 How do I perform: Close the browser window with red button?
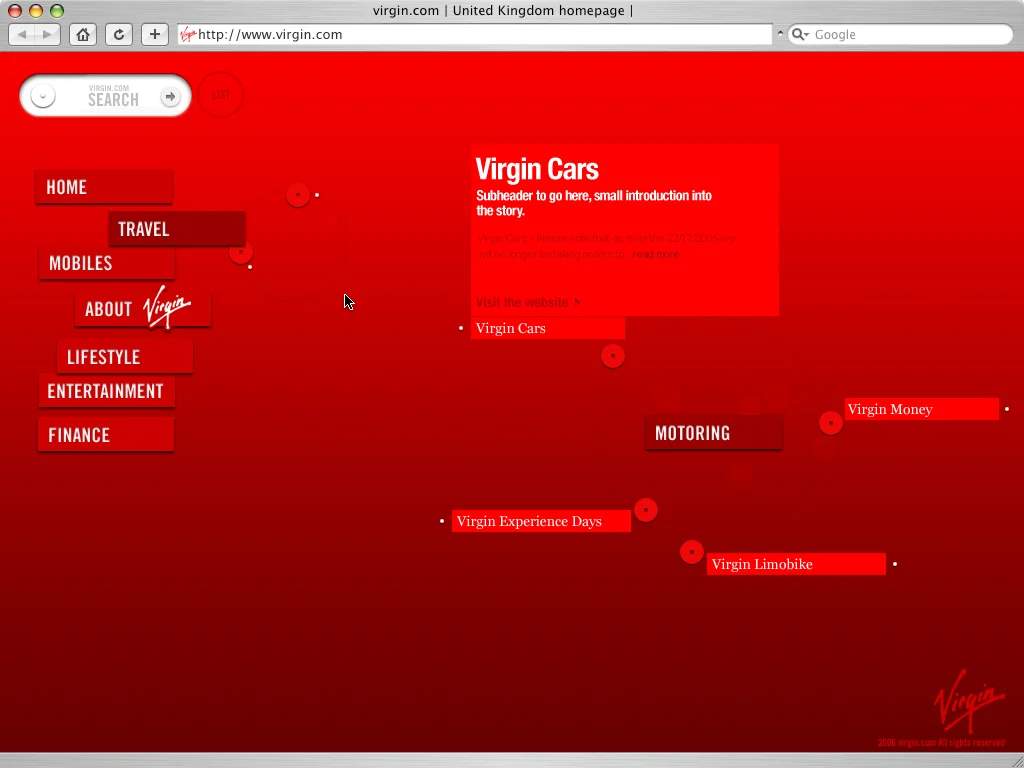pos(15,10)
